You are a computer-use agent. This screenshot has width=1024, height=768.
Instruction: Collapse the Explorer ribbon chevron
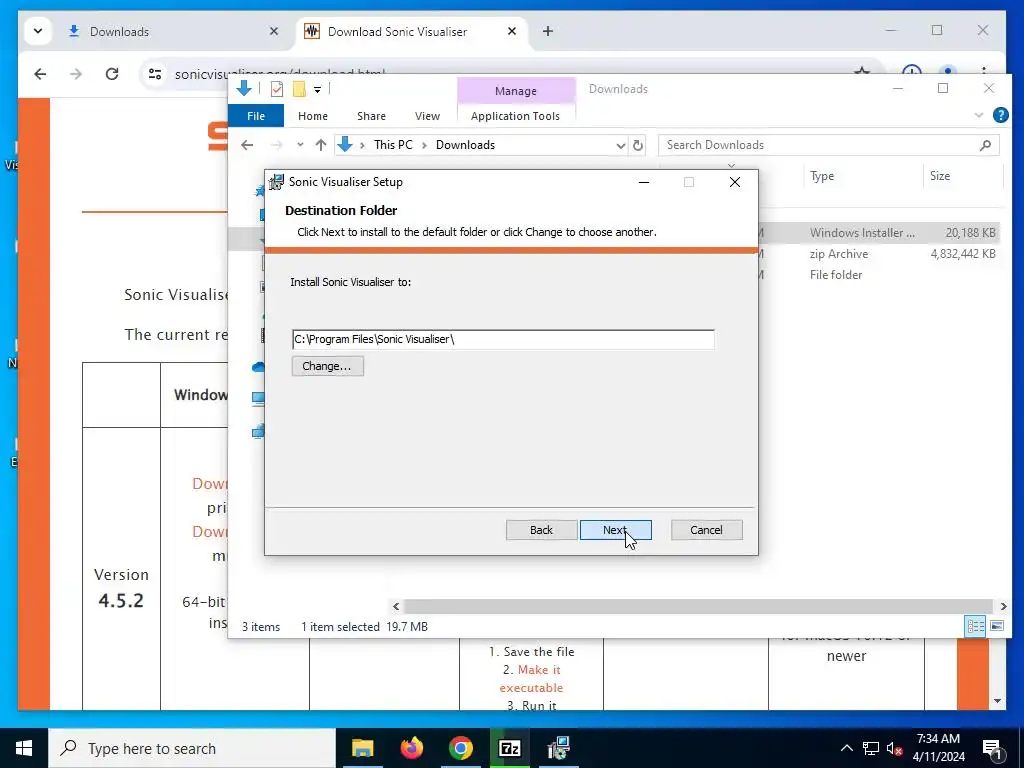click(978, 116)
